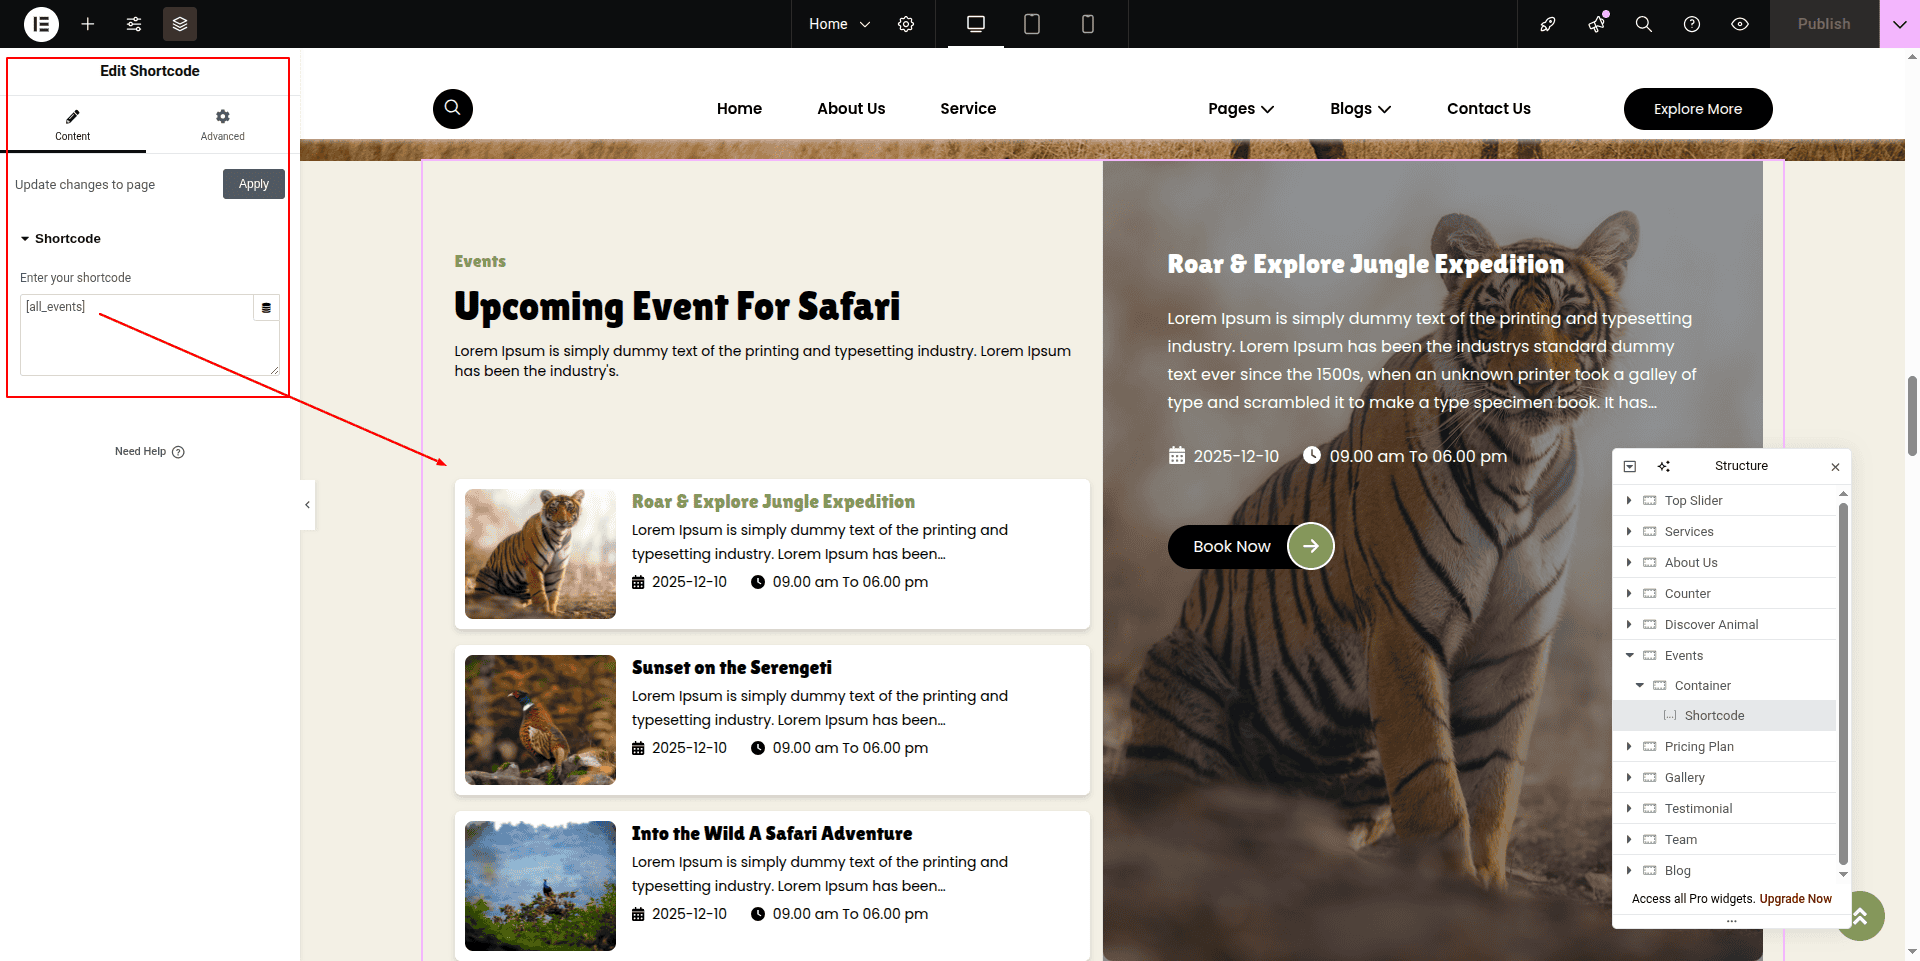Expand Pricing Plan in Structure panel
Screen dimensions: 1920x961
[1630, 747]
